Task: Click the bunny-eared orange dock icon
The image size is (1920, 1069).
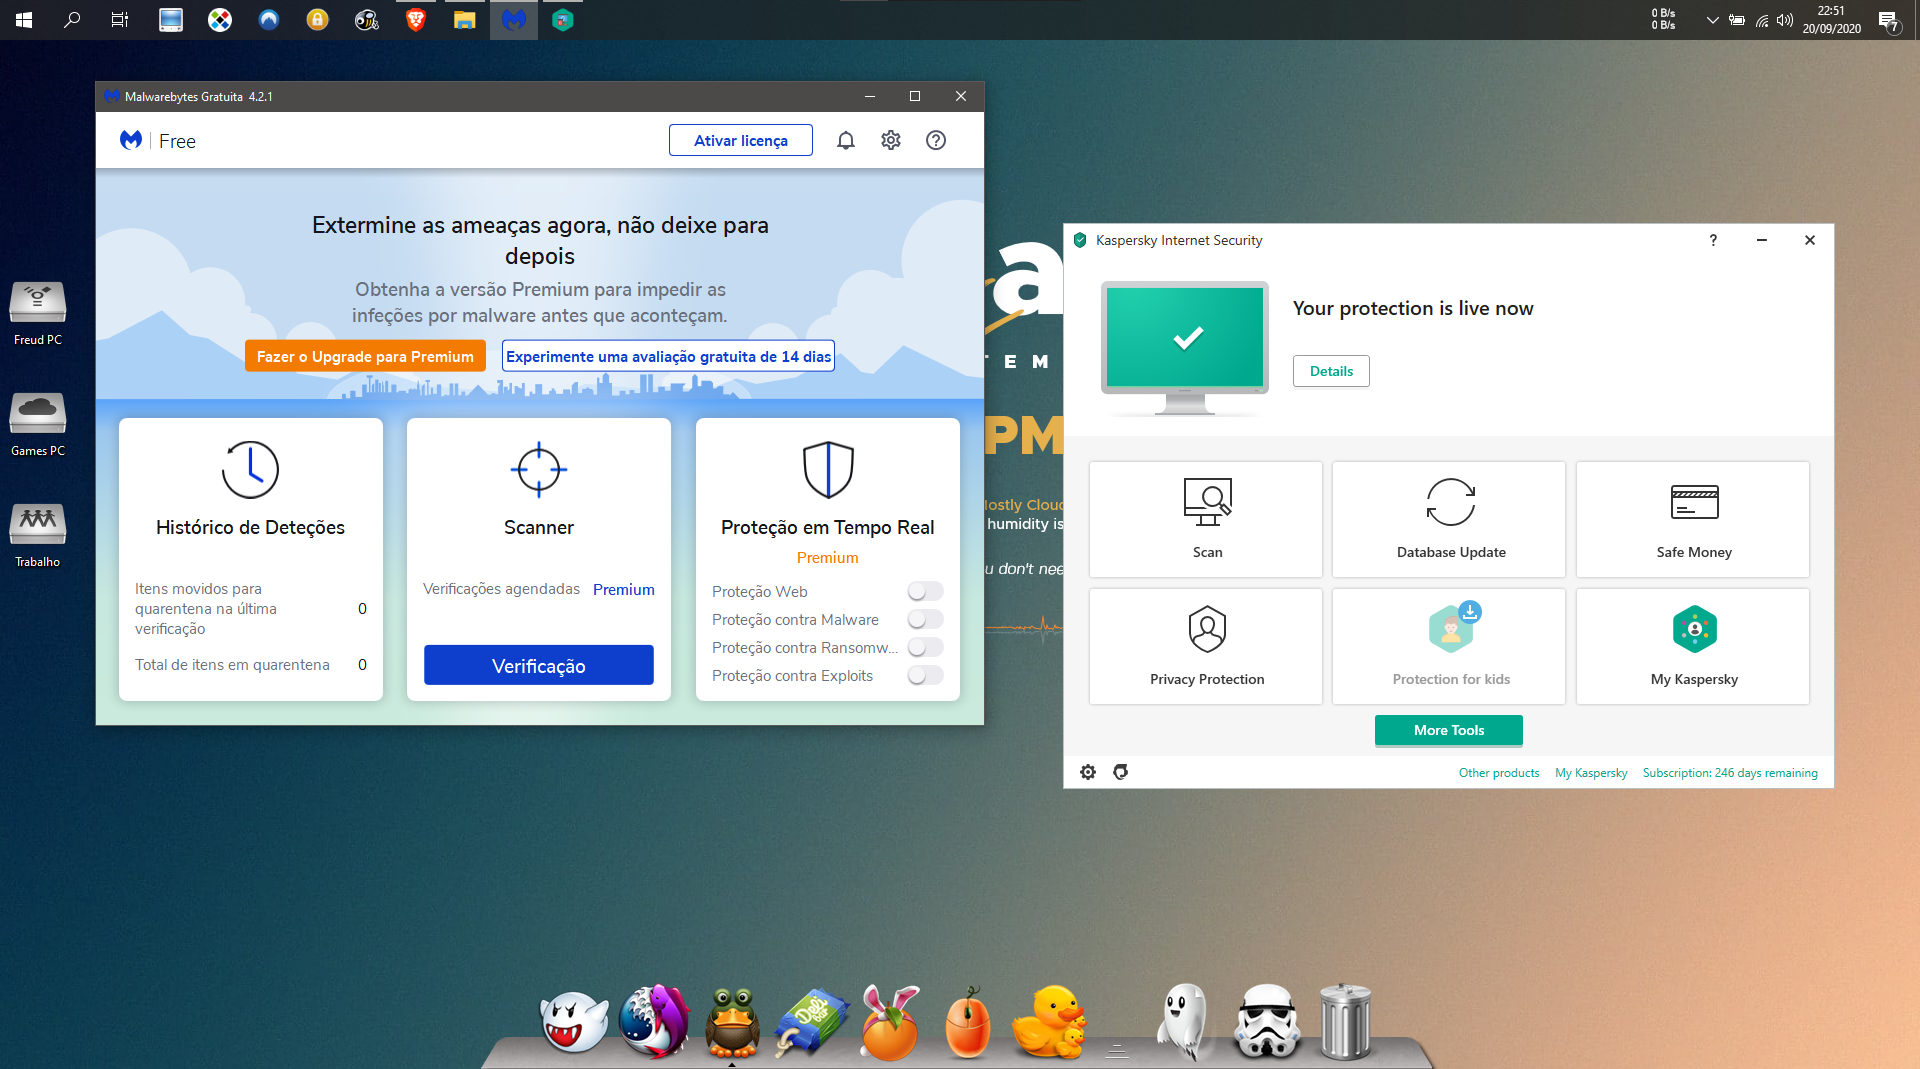Action: [890, 1022]
